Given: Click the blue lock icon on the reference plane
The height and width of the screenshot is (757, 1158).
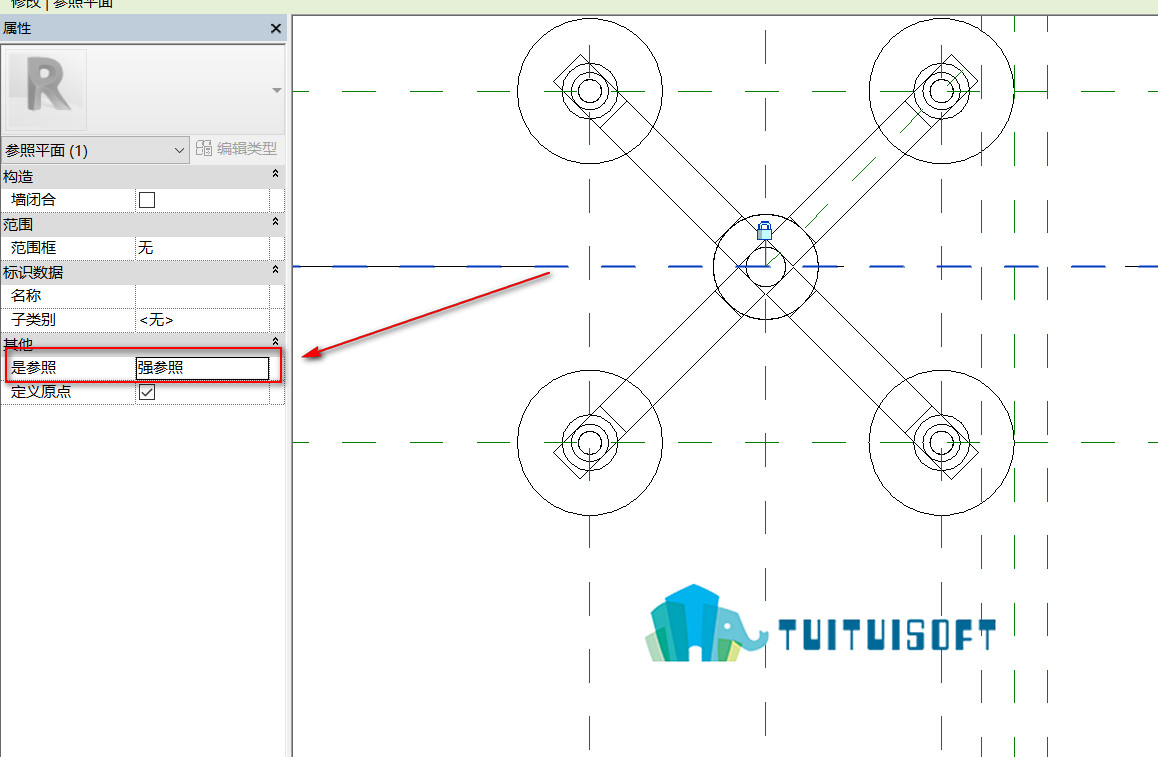Looking at the screenshot, I should pos(764,230).
